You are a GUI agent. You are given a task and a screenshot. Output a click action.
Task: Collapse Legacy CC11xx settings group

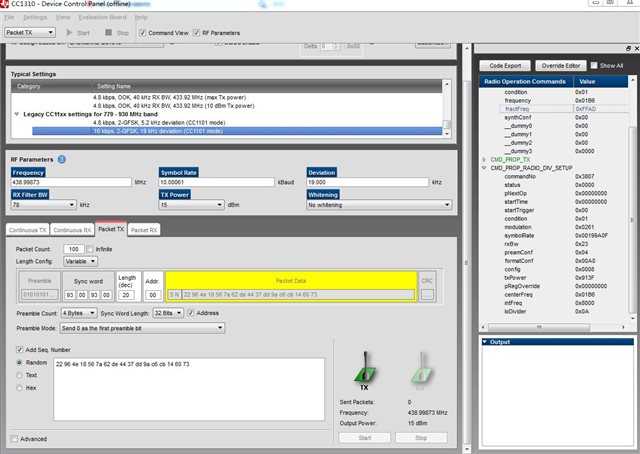point(17,114)
